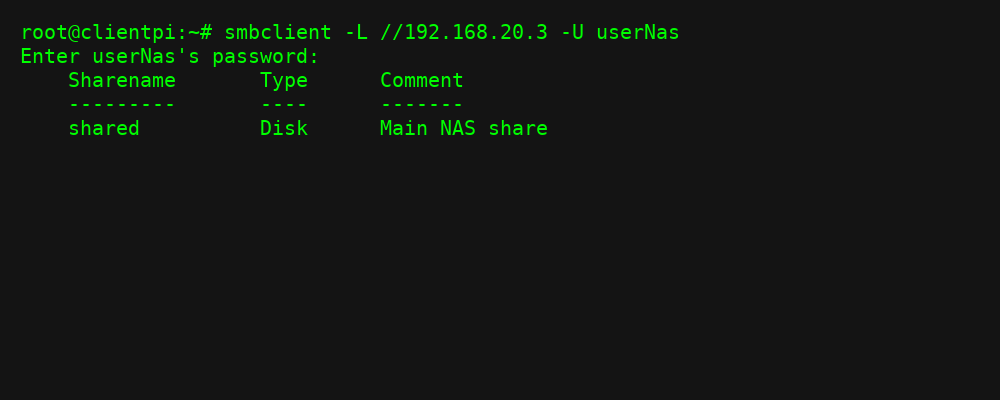Click the word NAS in the share comment
The height and width of the screenshot is (400, 1000).
458,128
